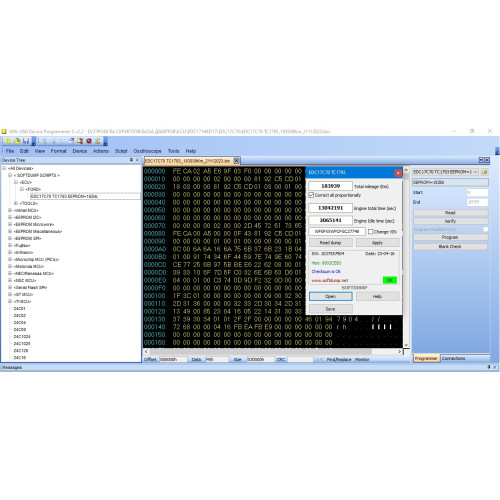Open the Script menu
This screenshot has height=500, width=500.
click(x=121, y=151)
